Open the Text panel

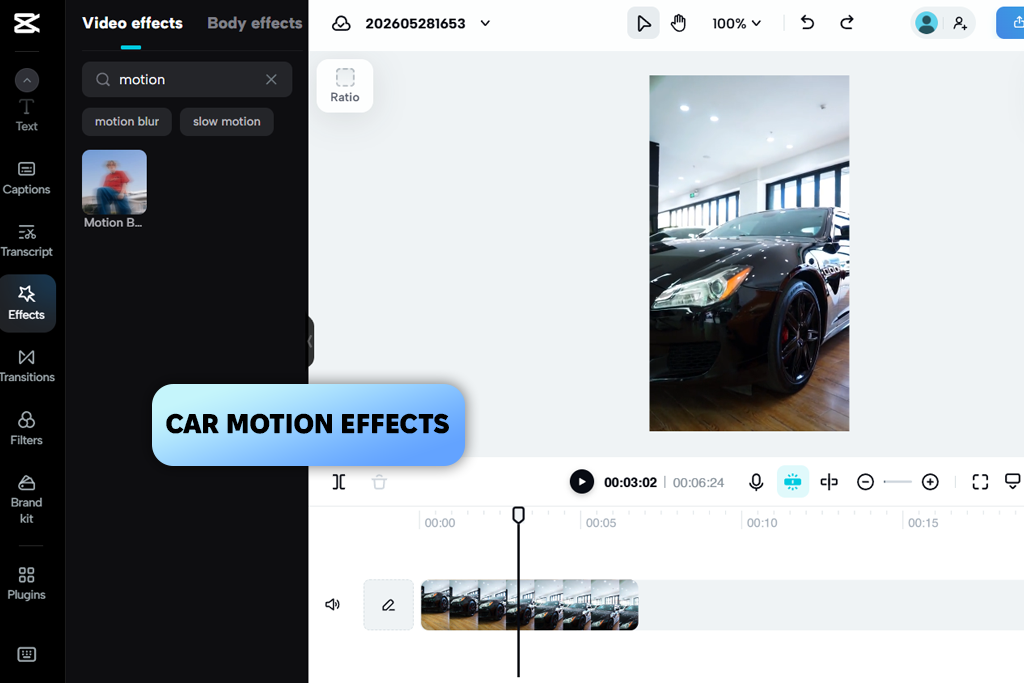tap(27, 116)
